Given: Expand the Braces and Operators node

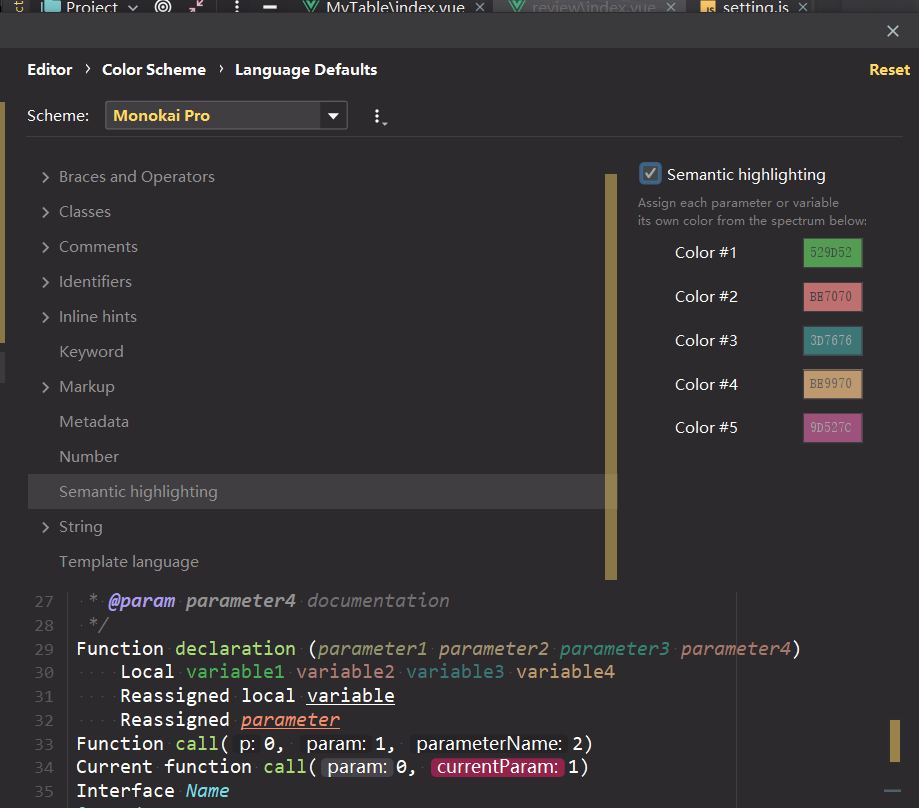Looking at the screenshot, I should [45, 177].
